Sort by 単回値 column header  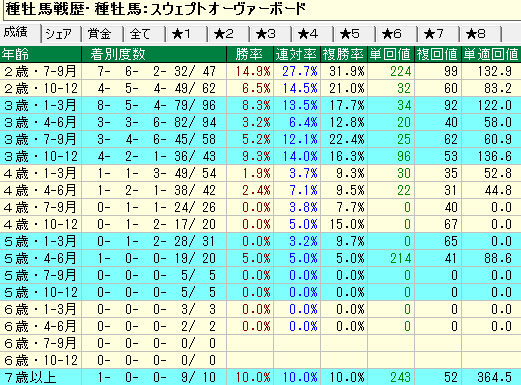click(x=391, y=54)
